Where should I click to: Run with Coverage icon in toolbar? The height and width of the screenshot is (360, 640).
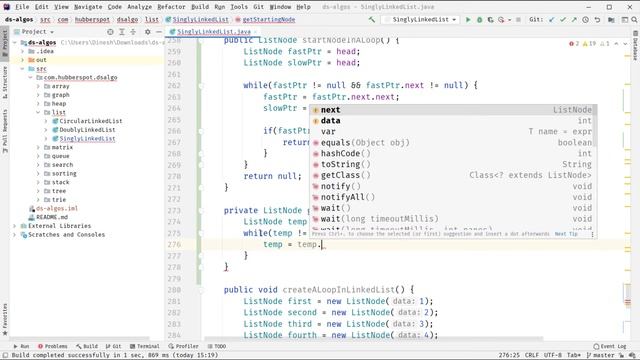click(x=490, y=20)
